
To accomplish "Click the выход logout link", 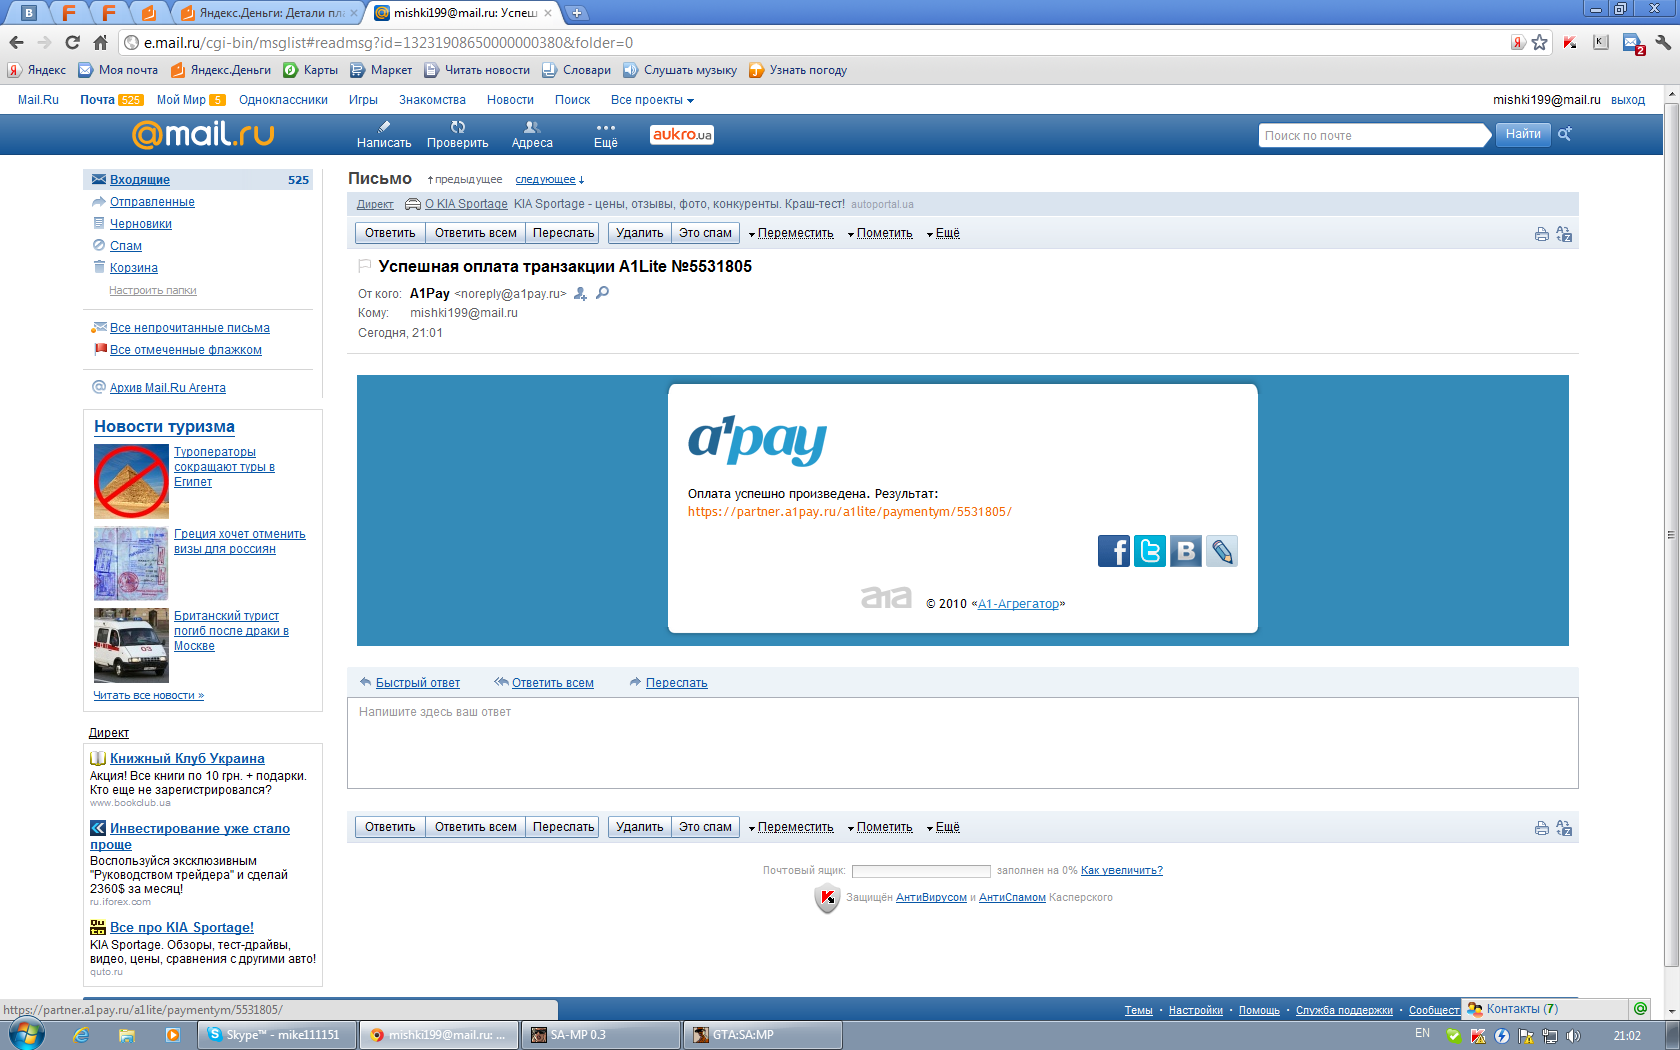I will coord(1627,100).
